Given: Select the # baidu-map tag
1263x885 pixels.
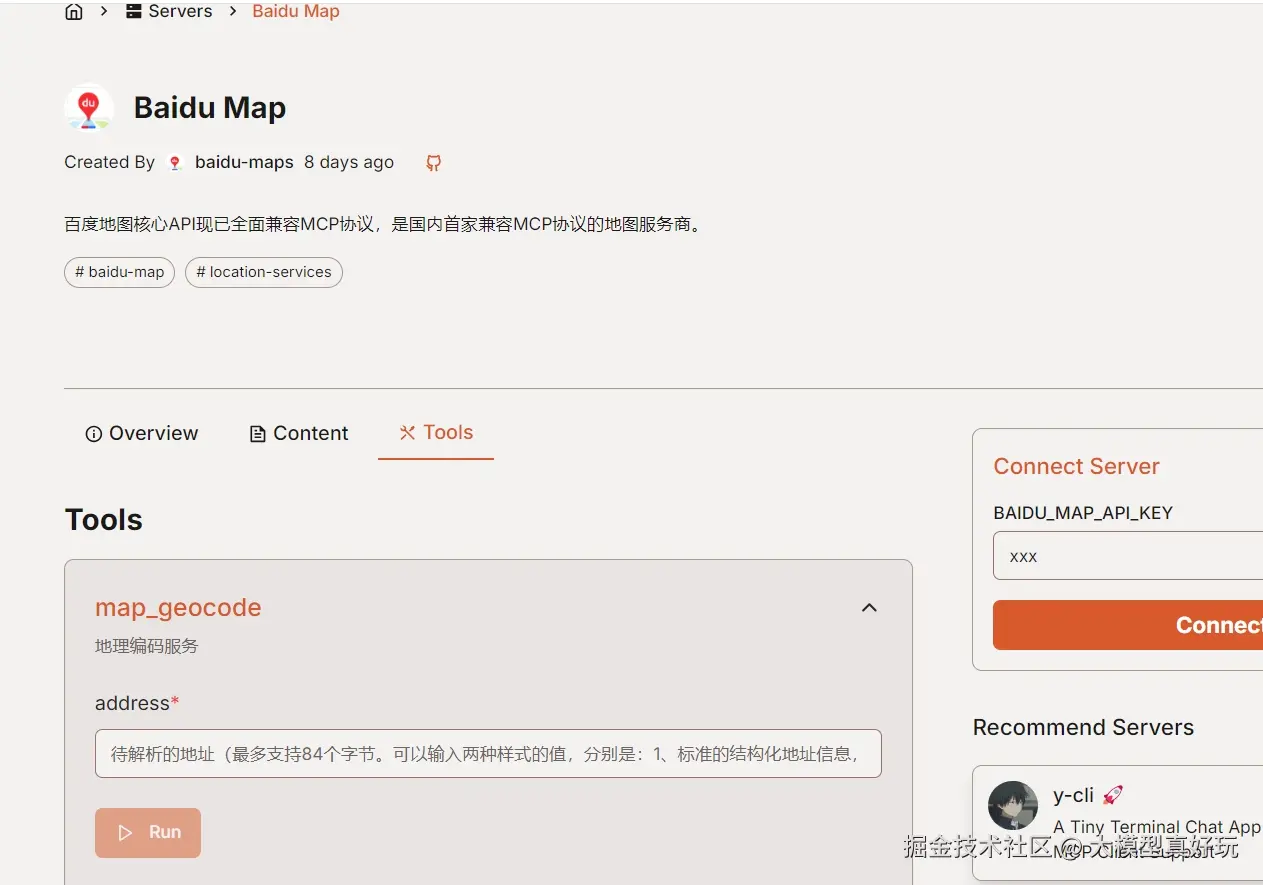Looking at the screenshot, I should tap(120, 272).
